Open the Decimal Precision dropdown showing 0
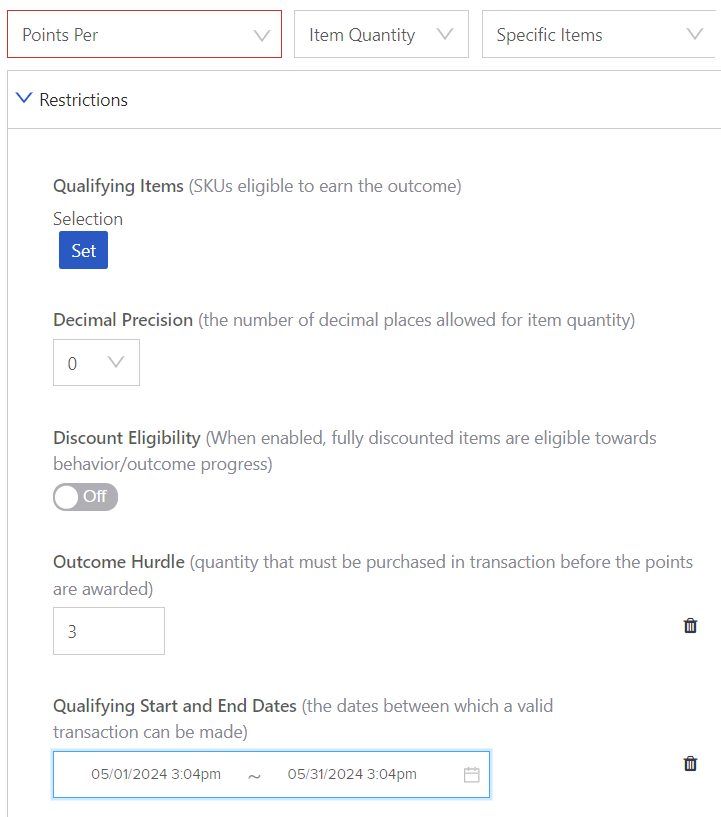 96,363
